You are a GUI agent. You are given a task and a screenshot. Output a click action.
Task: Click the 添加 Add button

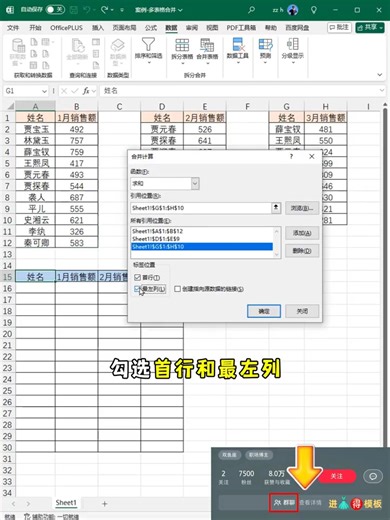tap(302, 233)
